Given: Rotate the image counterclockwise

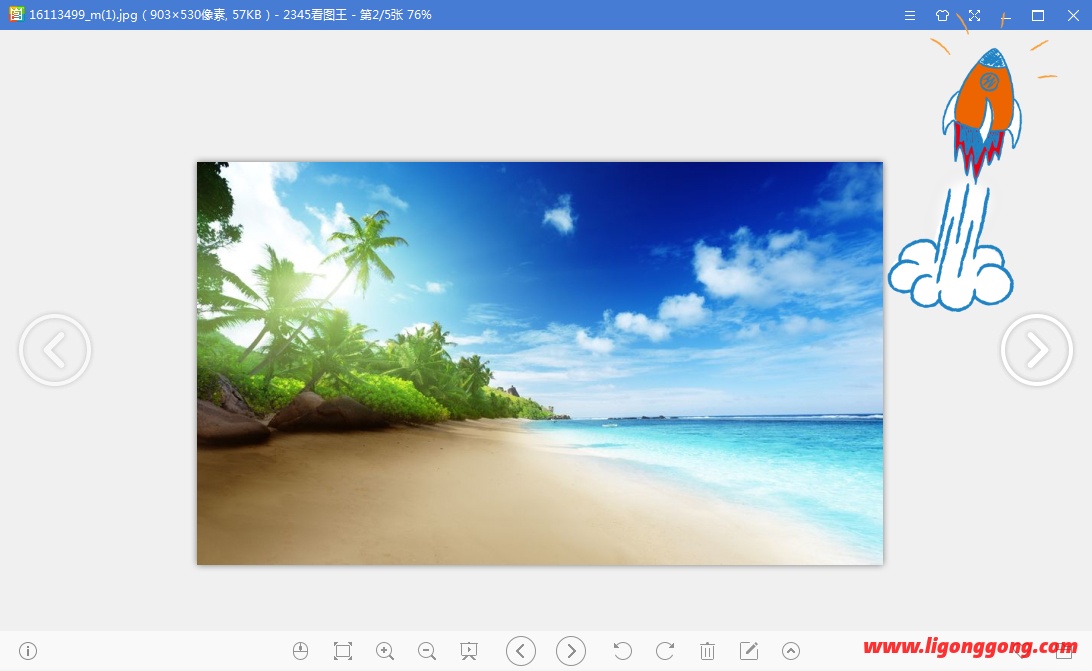Looking at the screenshot, I should coord(622,651).
